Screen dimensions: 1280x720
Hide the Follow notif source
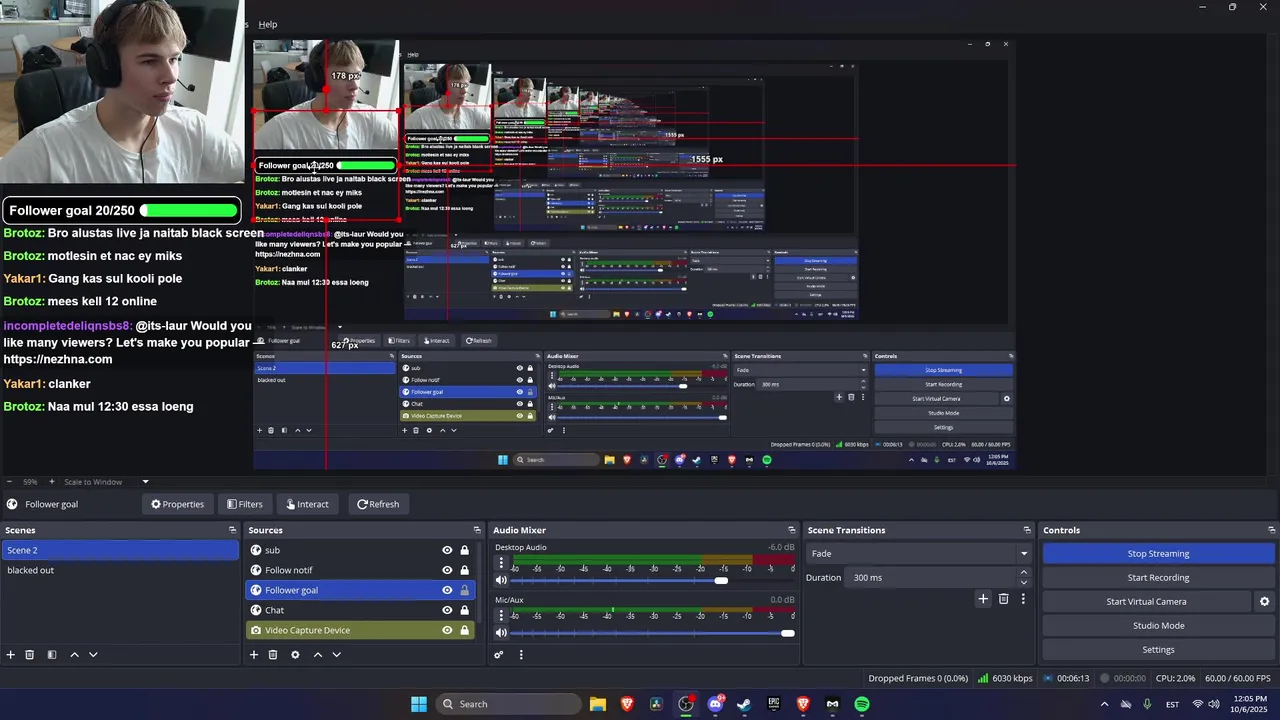[447, 570]
